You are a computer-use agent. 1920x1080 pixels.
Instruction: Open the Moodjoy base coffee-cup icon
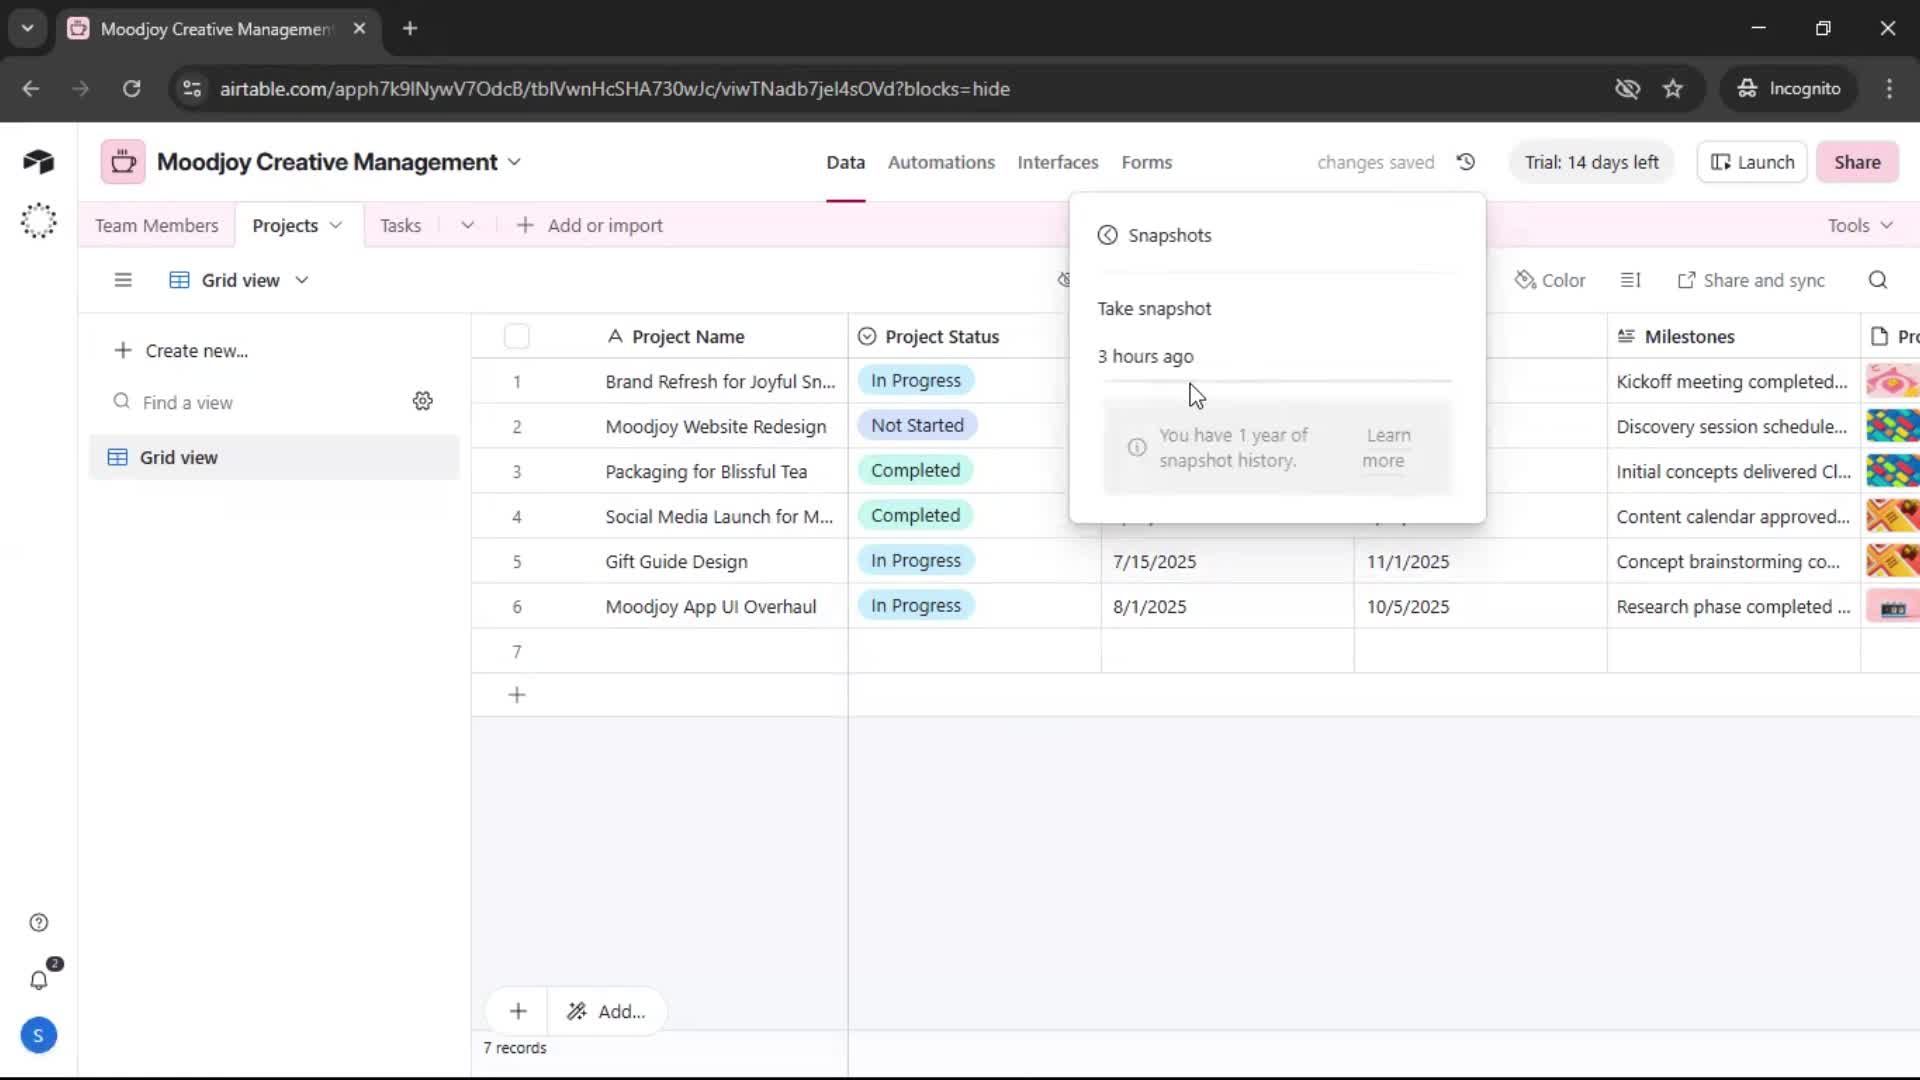click(123, 162)
